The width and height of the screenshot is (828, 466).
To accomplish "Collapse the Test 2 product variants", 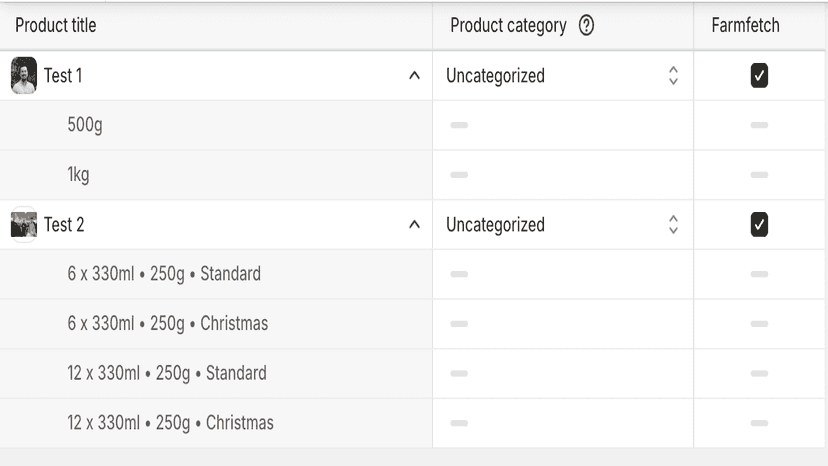I will [x=415, y=225].
